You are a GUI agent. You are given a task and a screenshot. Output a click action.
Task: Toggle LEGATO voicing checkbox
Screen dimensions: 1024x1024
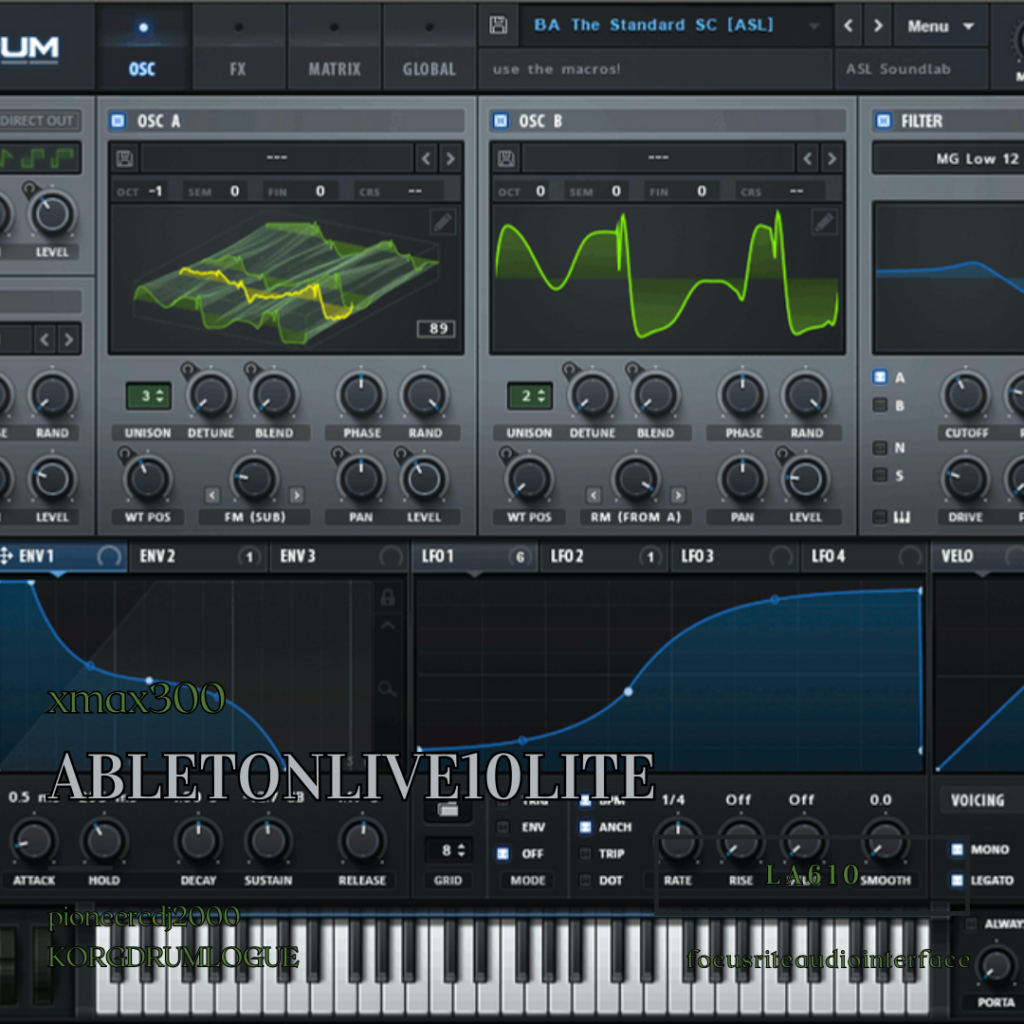pyautogui.click(x=957, y=880)
